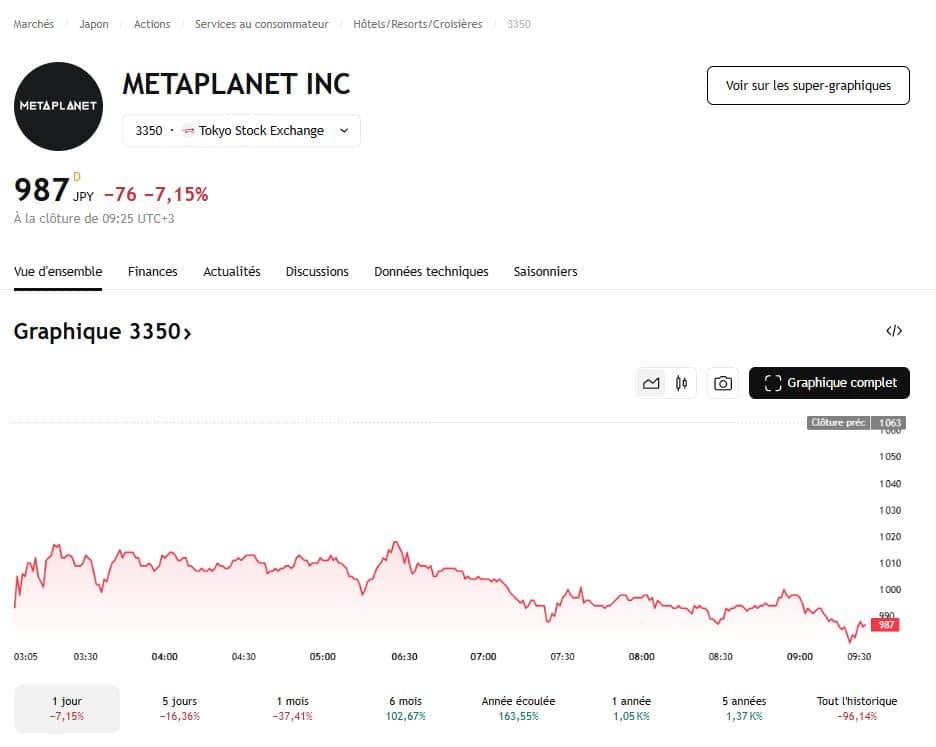Open the Tokyo Stock Exchange dropdown
The height and width of the screenshot is (747, 936).
coord(241,131)
